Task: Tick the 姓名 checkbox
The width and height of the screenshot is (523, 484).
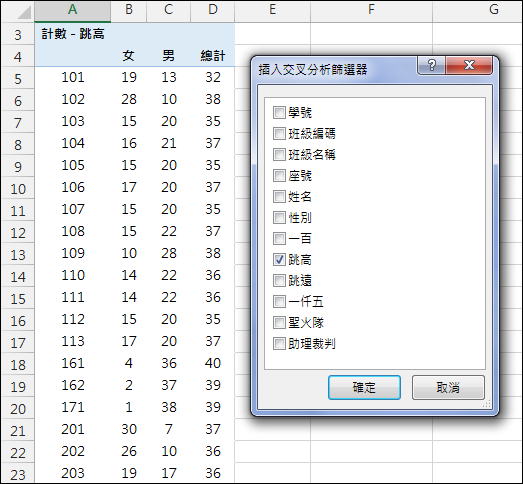Action: (279, 196)
